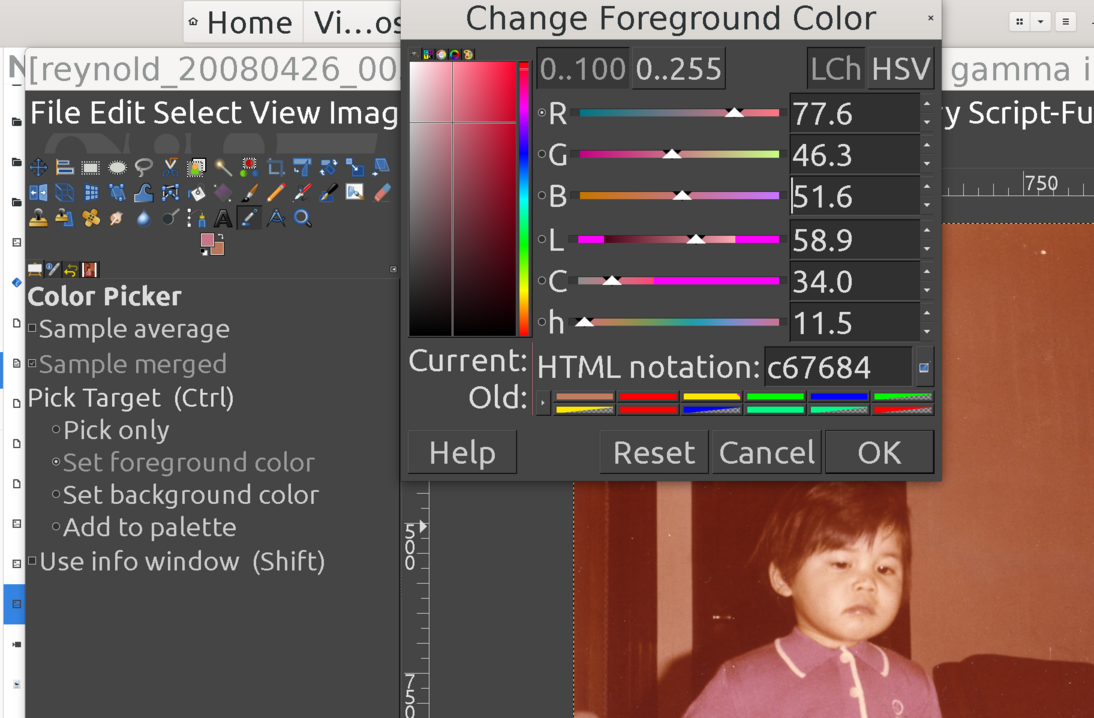1094x718 pixels.
Task: Open the File menu
Action: 57,112
